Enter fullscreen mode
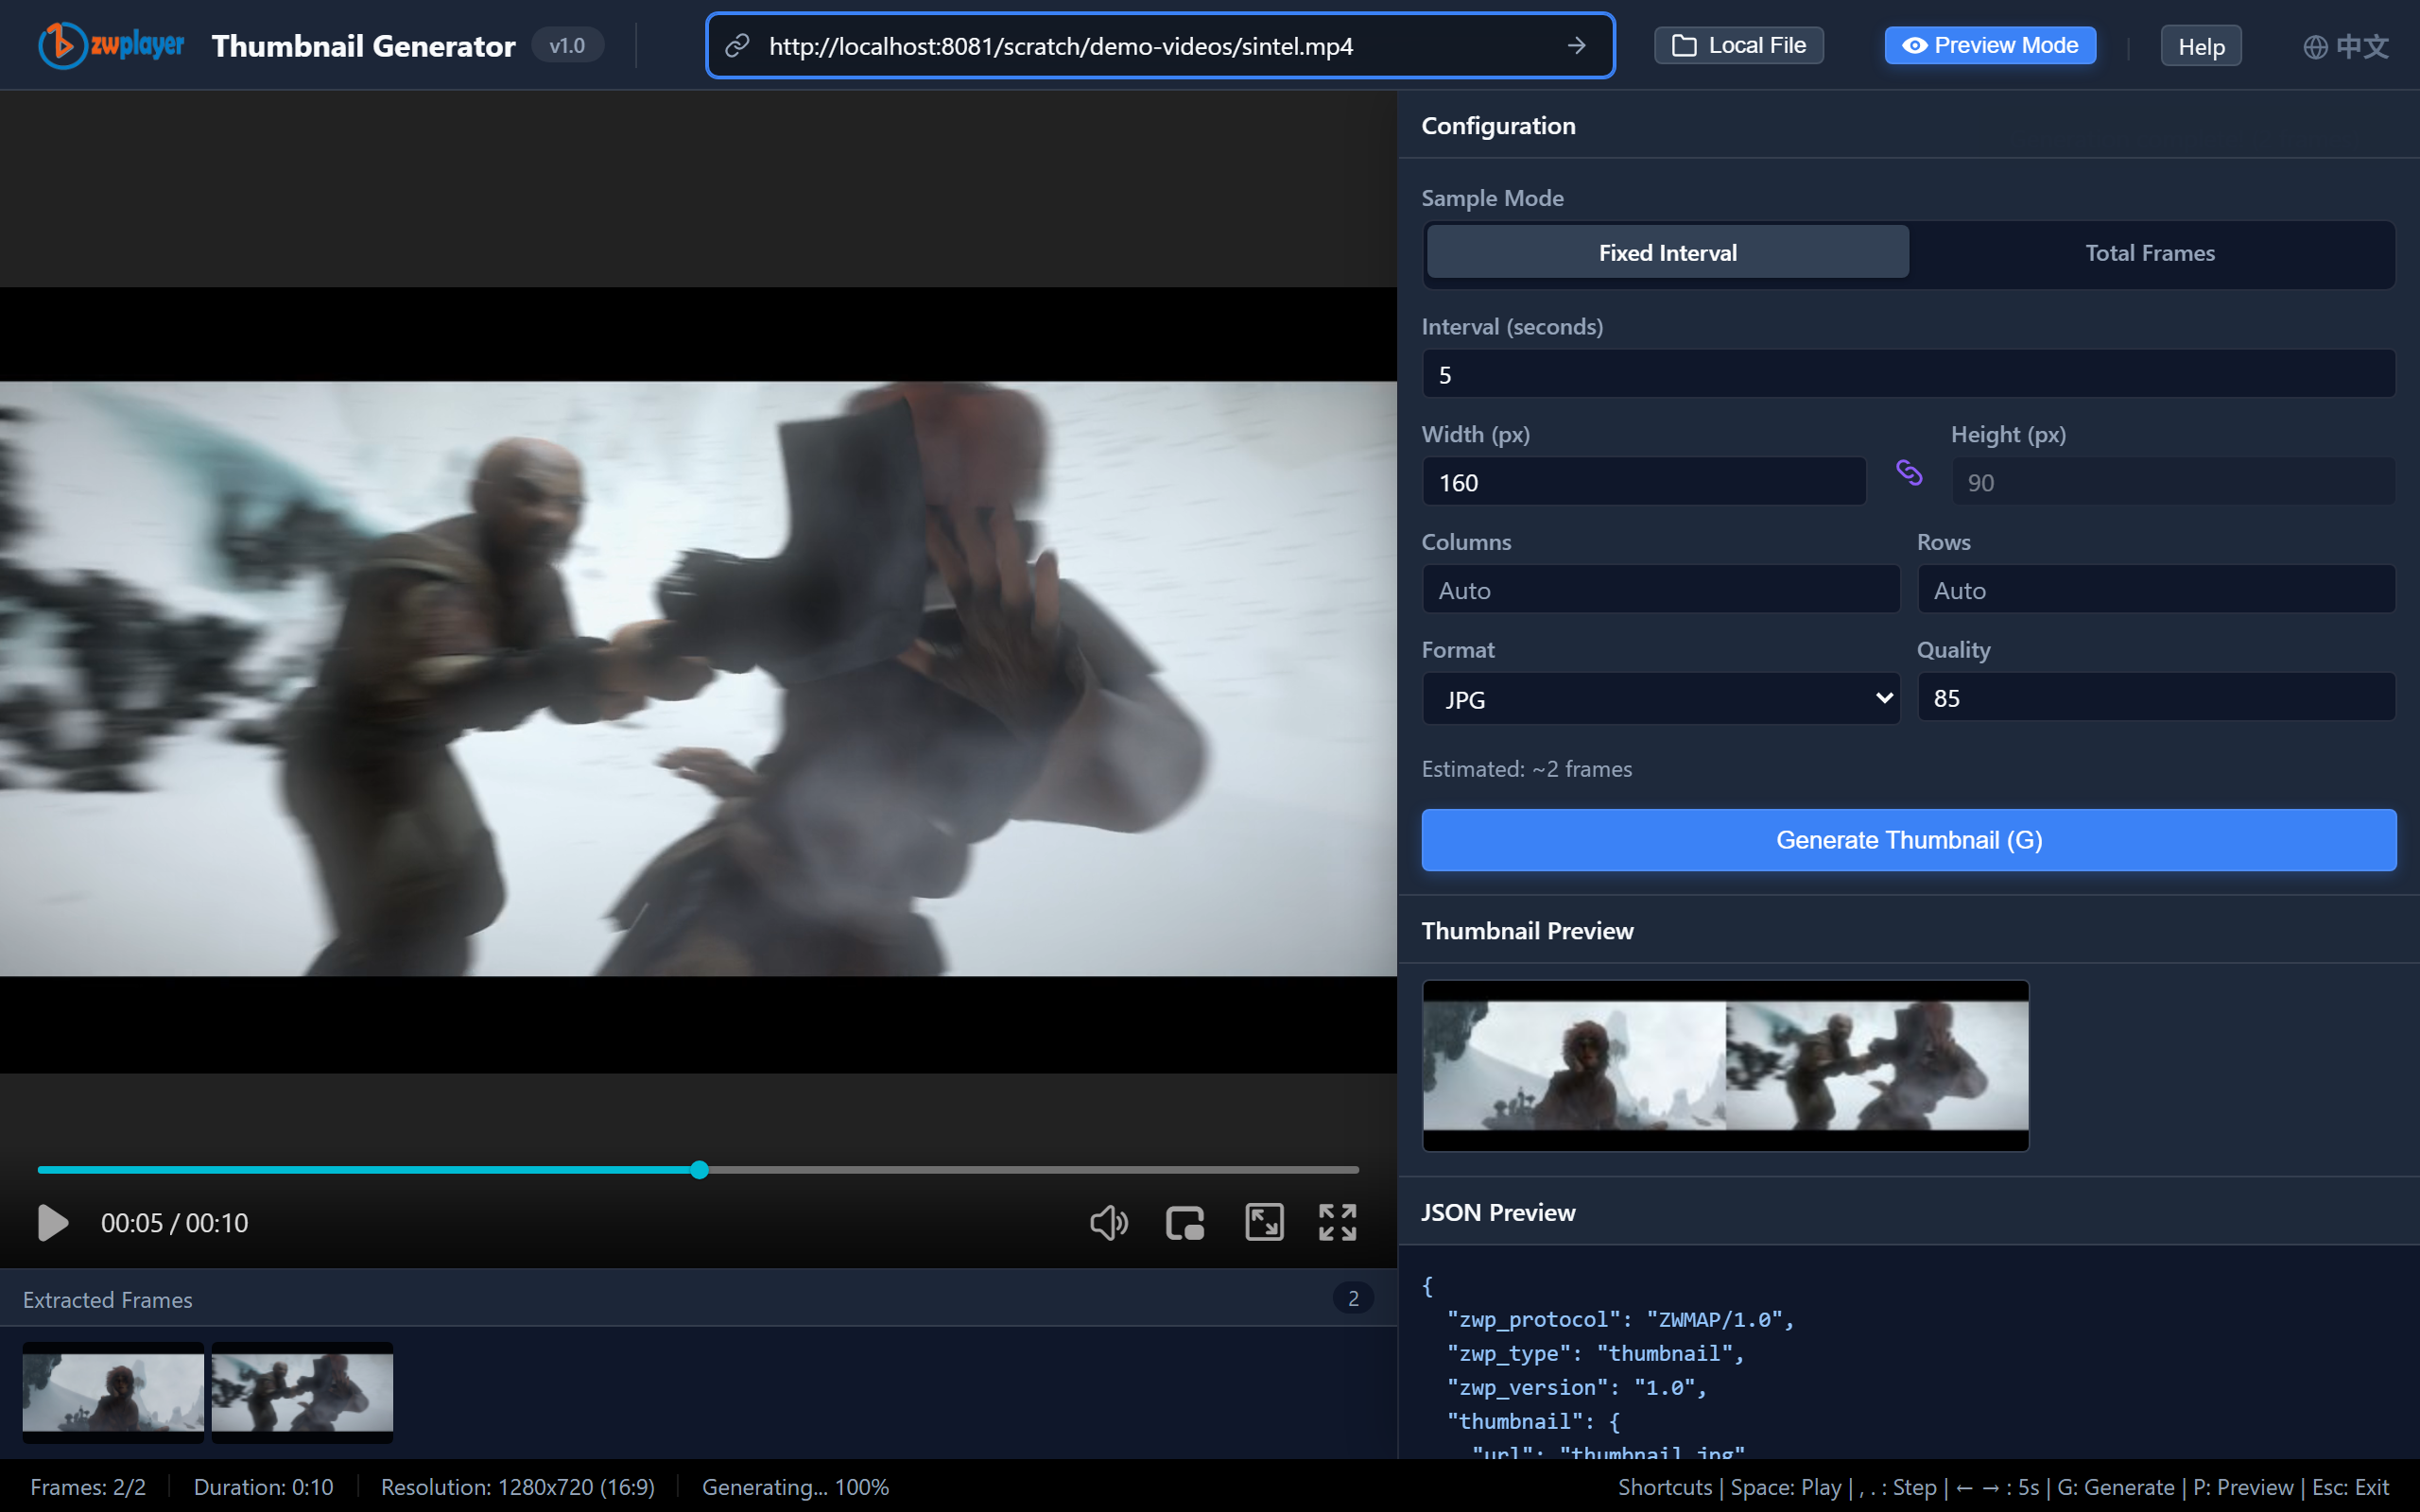The width and height of the screenshot is (2420, 1512). [1337, 1223]
